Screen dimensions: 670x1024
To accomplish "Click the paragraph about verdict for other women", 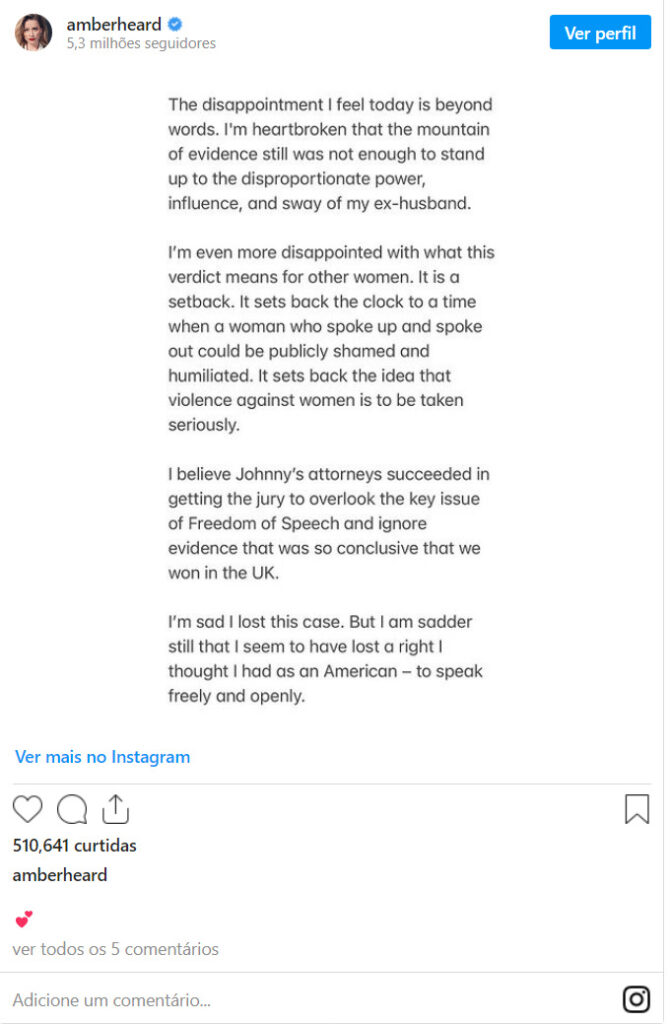I will pos(330,338).
